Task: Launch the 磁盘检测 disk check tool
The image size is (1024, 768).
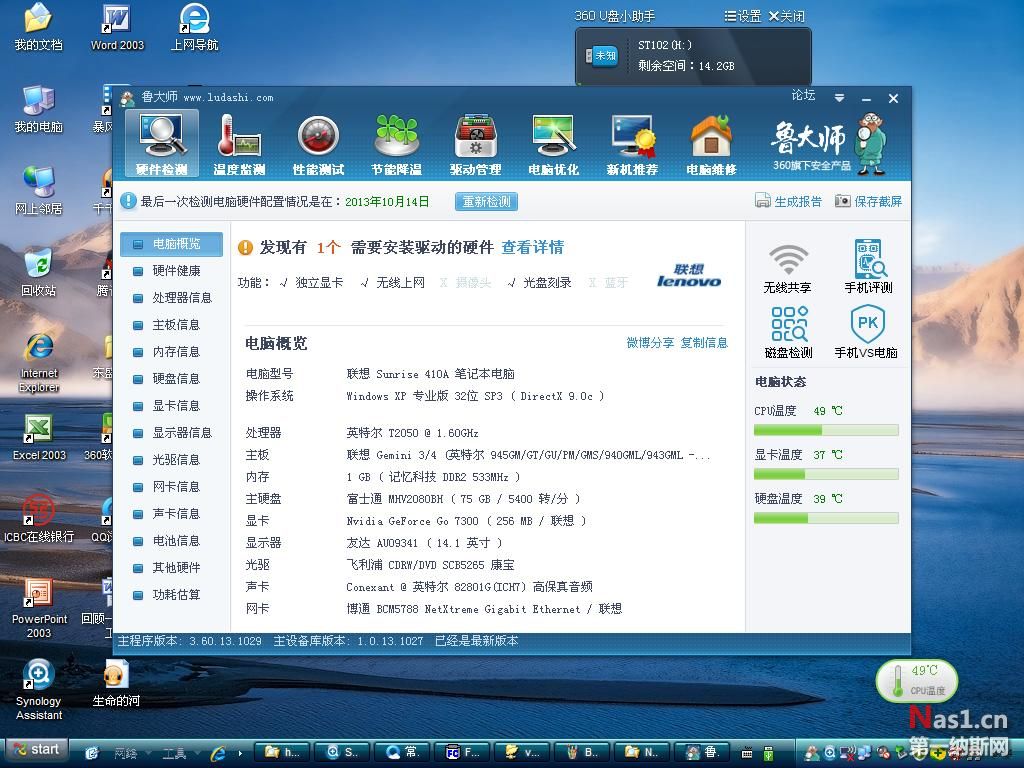Action: coord(788,332)
